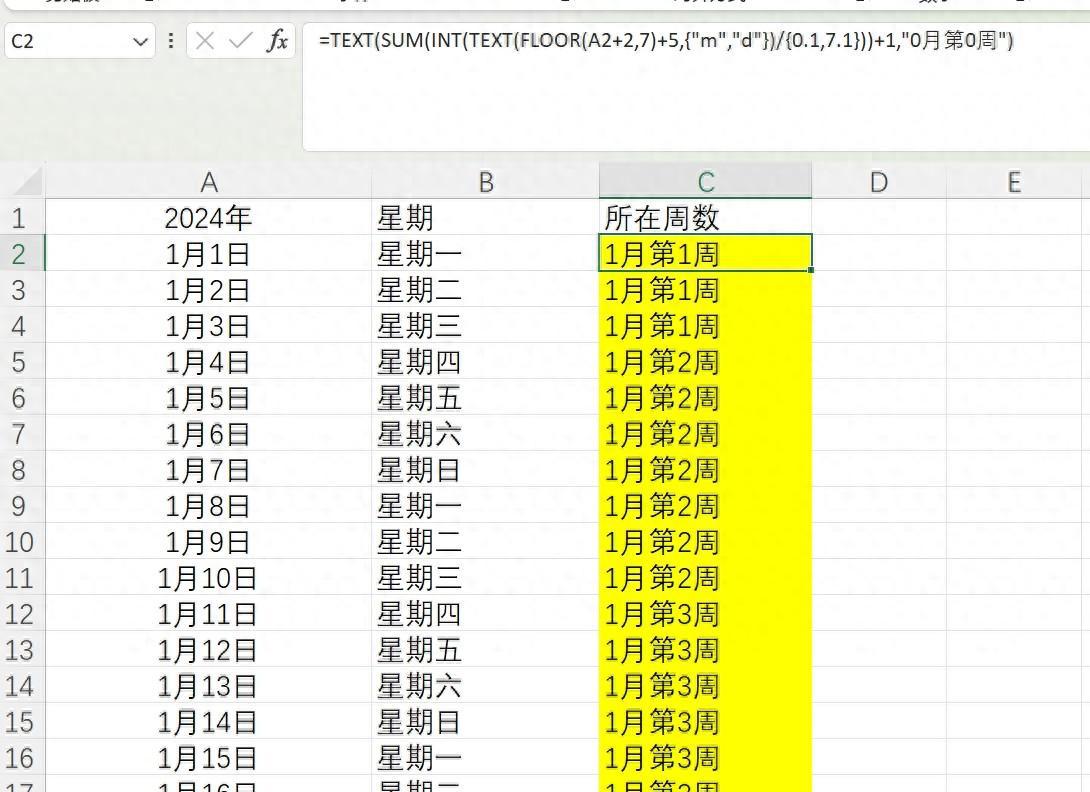The height and width of the screenshot is (792, 1090).
Task: Select row 5 header
Action: click(22, 362)
